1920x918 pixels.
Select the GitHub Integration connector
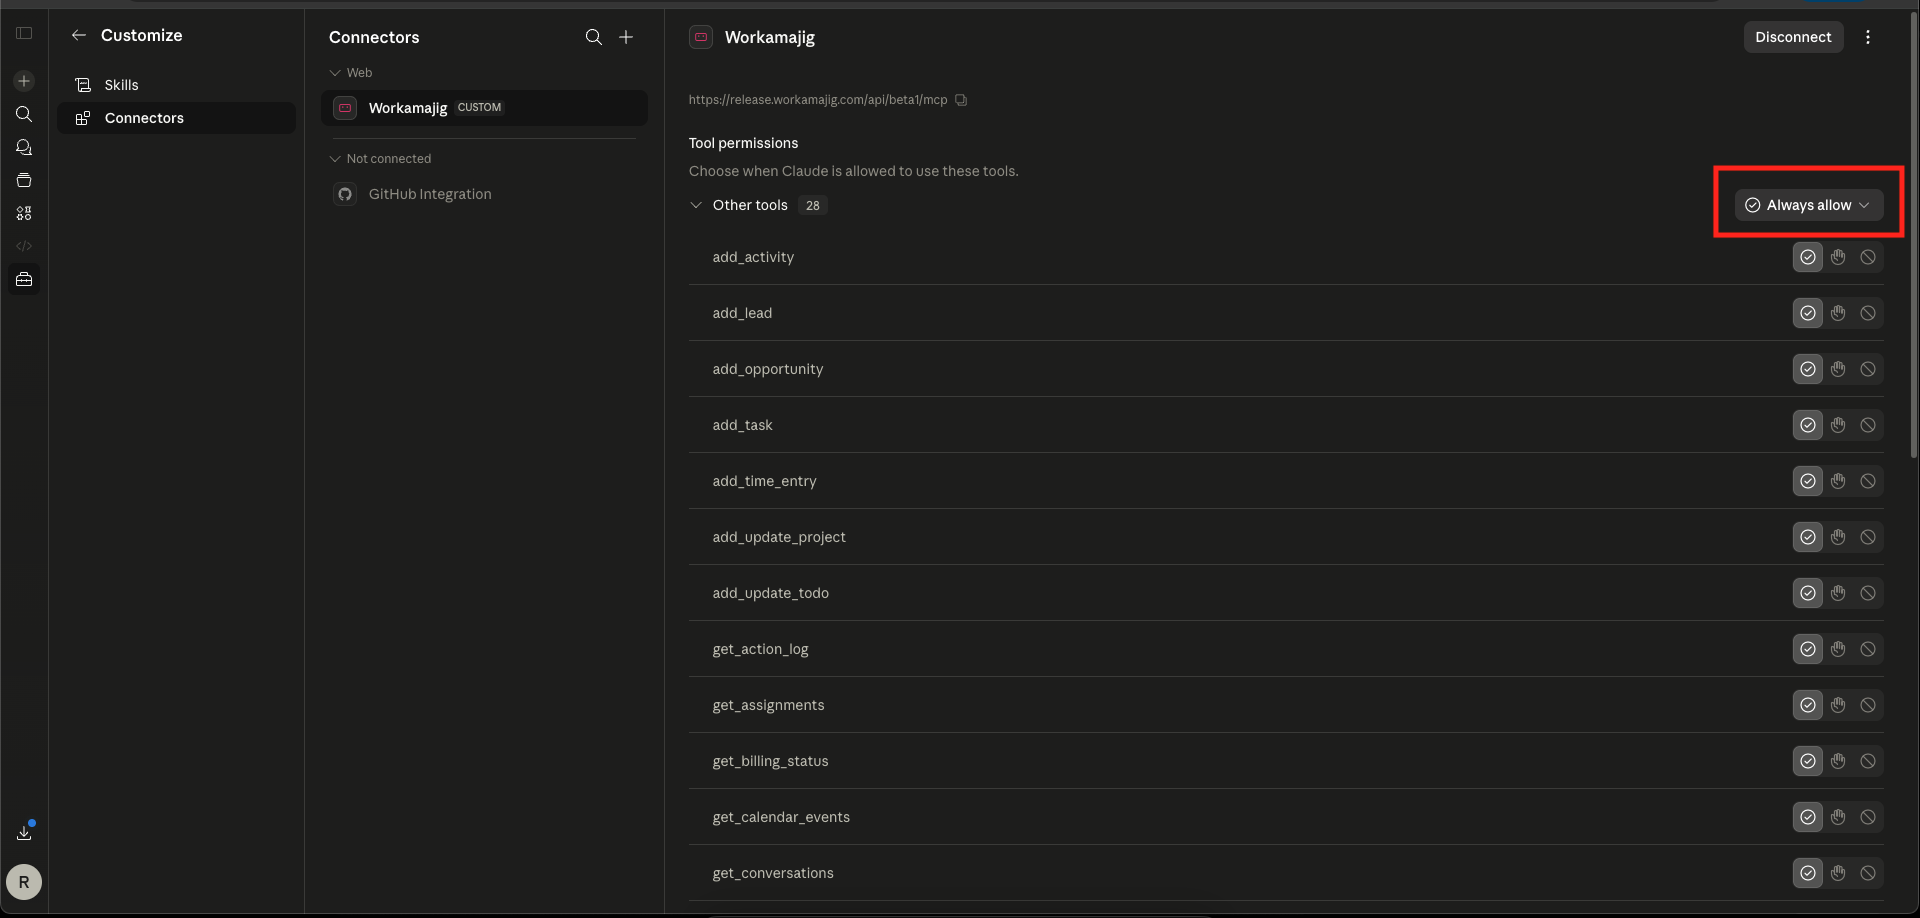click(484, 194)
